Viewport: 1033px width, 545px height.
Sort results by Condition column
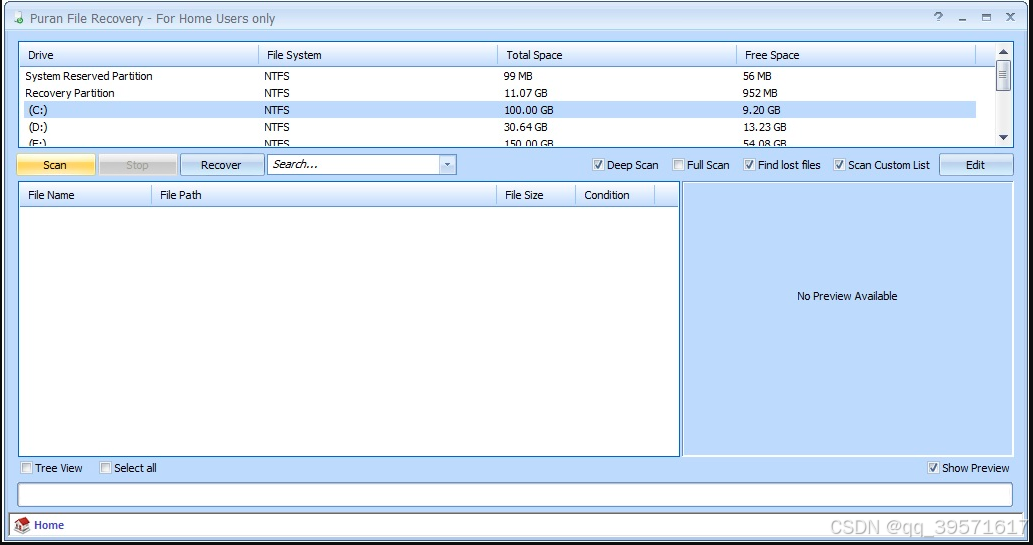[x=615, y=195]
